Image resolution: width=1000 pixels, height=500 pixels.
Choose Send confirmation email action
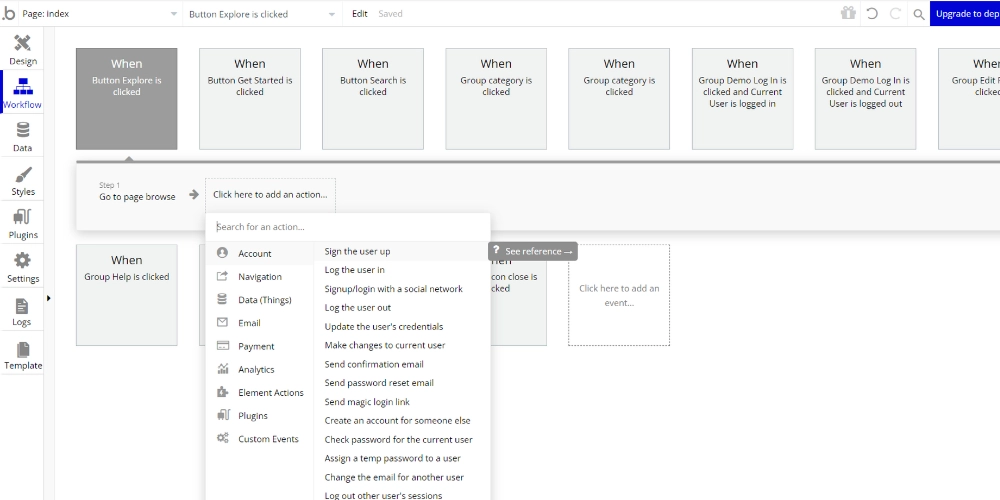pos(402,364)
